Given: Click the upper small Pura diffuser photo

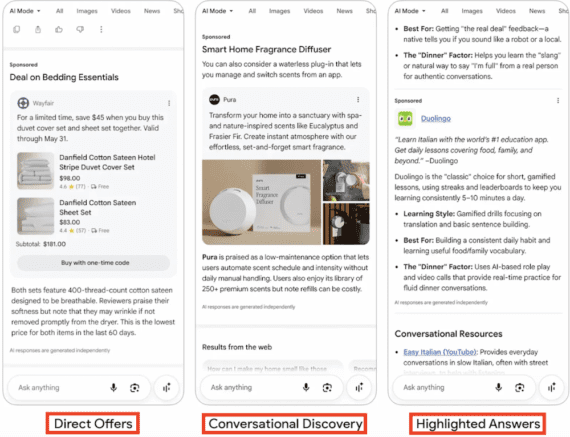Looking at the screenshot, I should 346,180.
